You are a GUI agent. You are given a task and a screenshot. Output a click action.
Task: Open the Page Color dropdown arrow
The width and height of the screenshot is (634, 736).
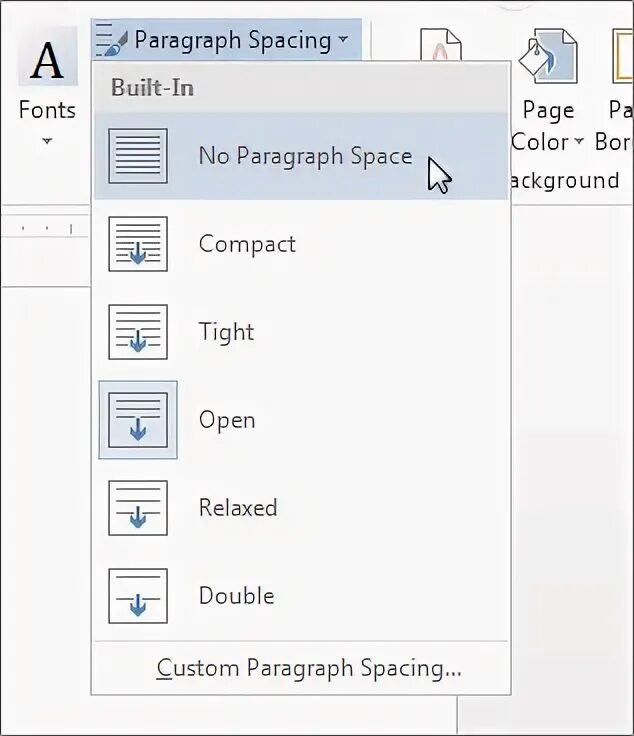579,141
